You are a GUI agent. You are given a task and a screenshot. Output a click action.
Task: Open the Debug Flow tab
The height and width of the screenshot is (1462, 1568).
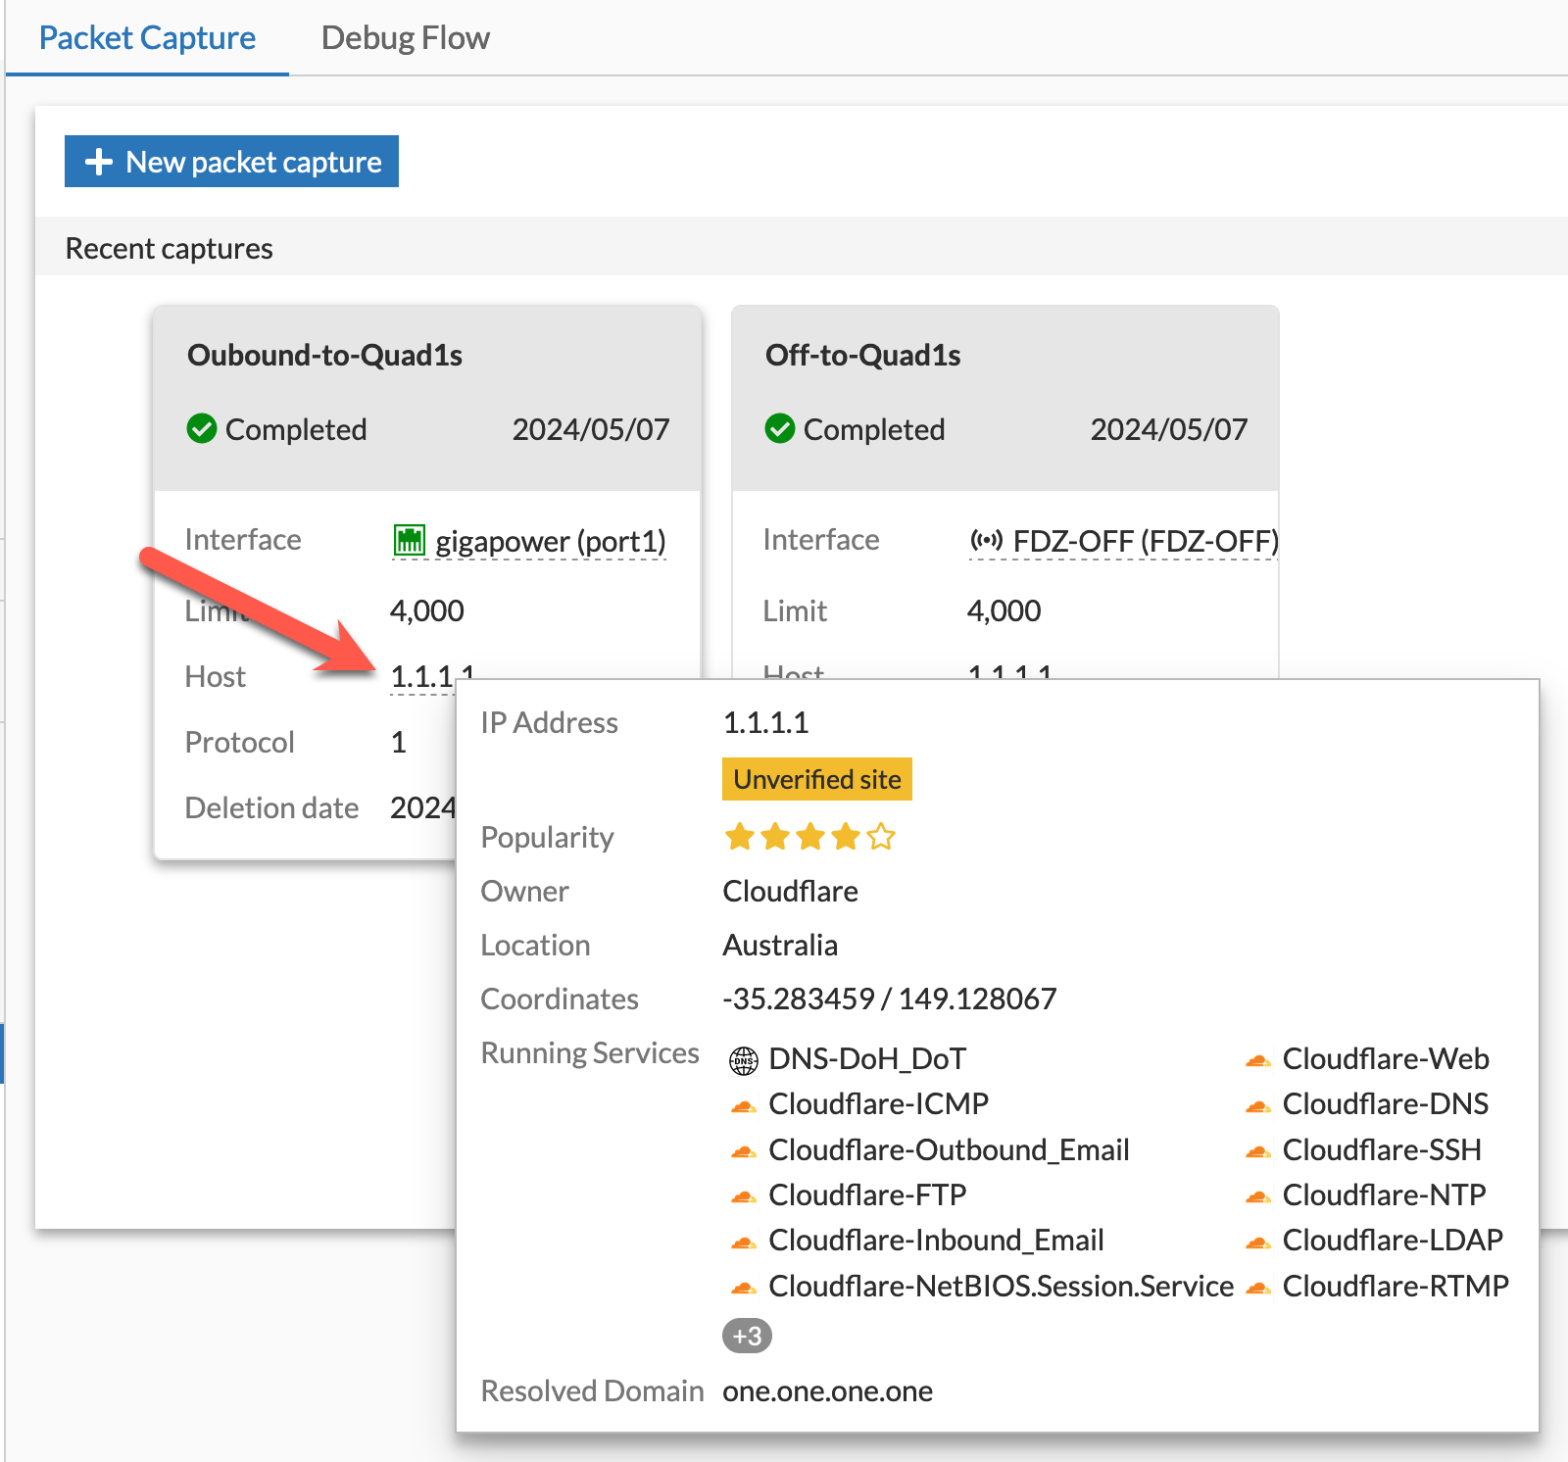(x=405, y=38)
